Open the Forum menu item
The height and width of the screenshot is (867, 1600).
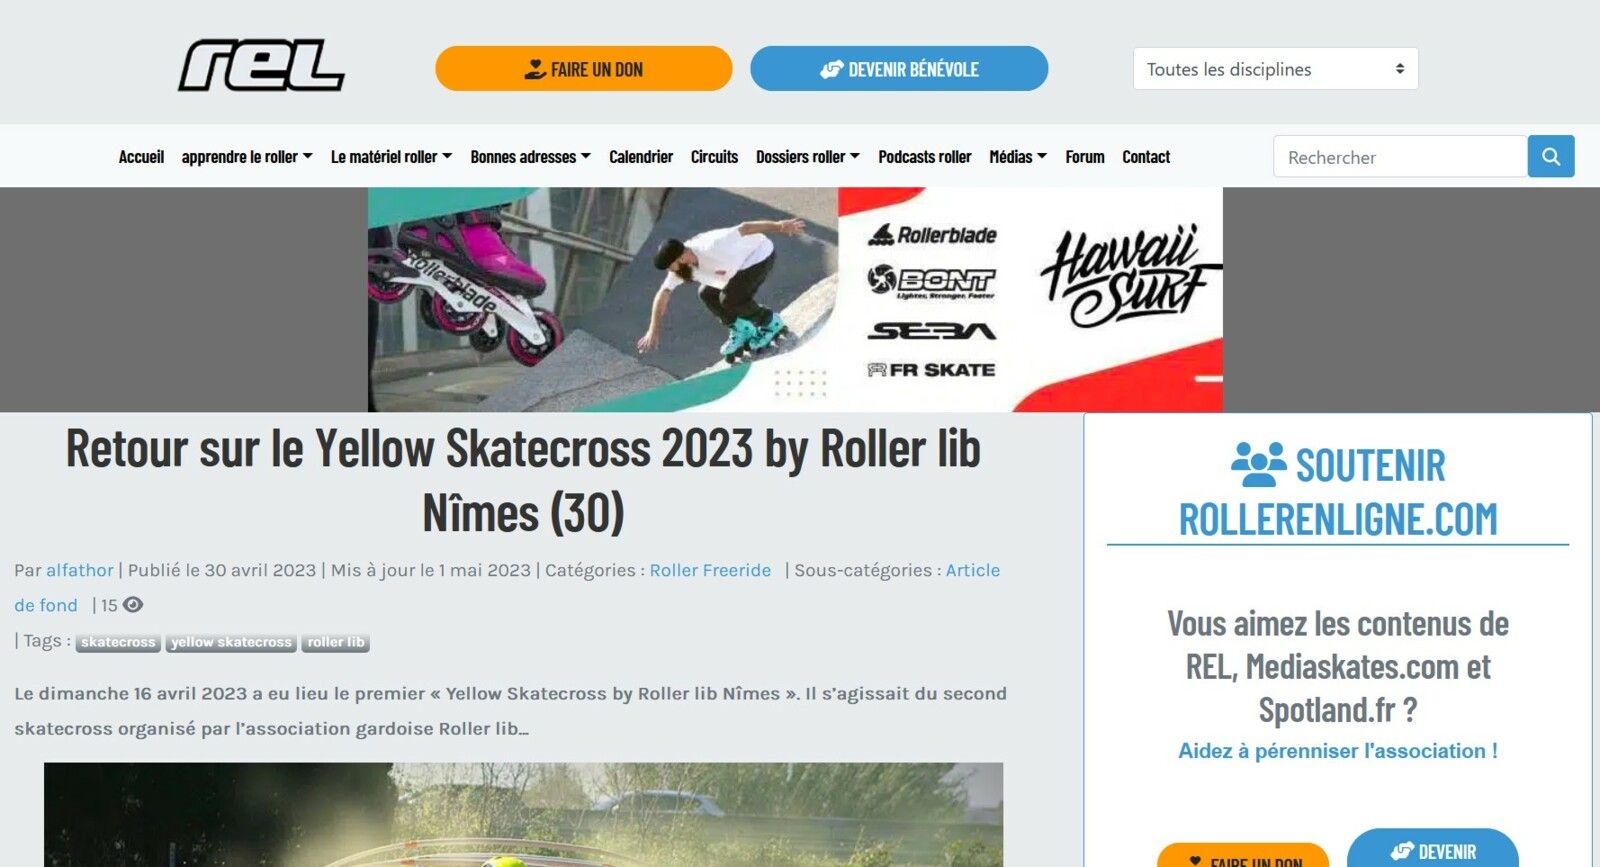pos(1085,157)
